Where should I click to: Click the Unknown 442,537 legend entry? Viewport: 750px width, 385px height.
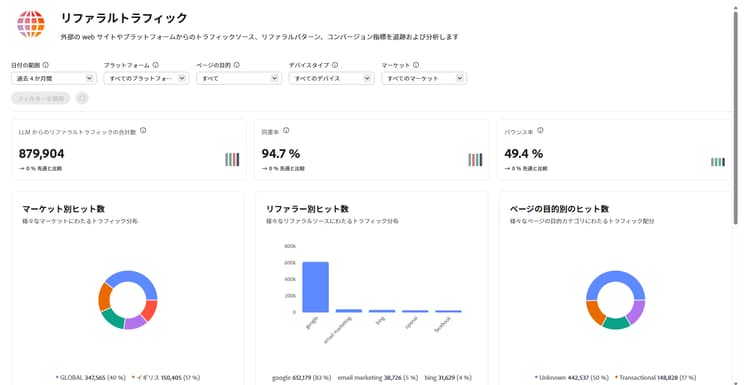tap(572, 377)
